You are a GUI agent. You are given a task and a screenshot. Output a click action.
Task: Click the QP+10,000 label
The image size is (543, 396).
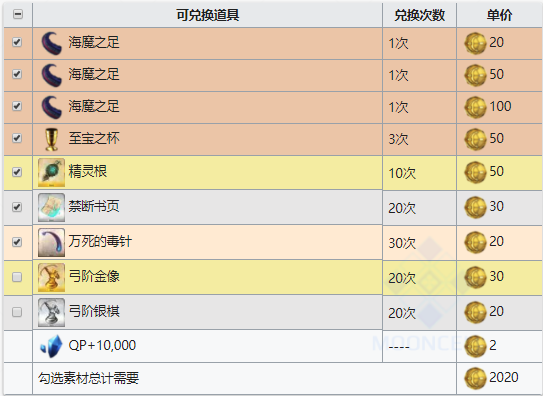102,345
